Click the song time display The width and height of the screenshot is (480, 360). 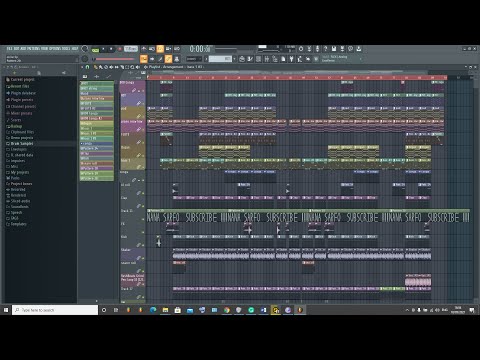pyautogui.click(x=200, y=49)
